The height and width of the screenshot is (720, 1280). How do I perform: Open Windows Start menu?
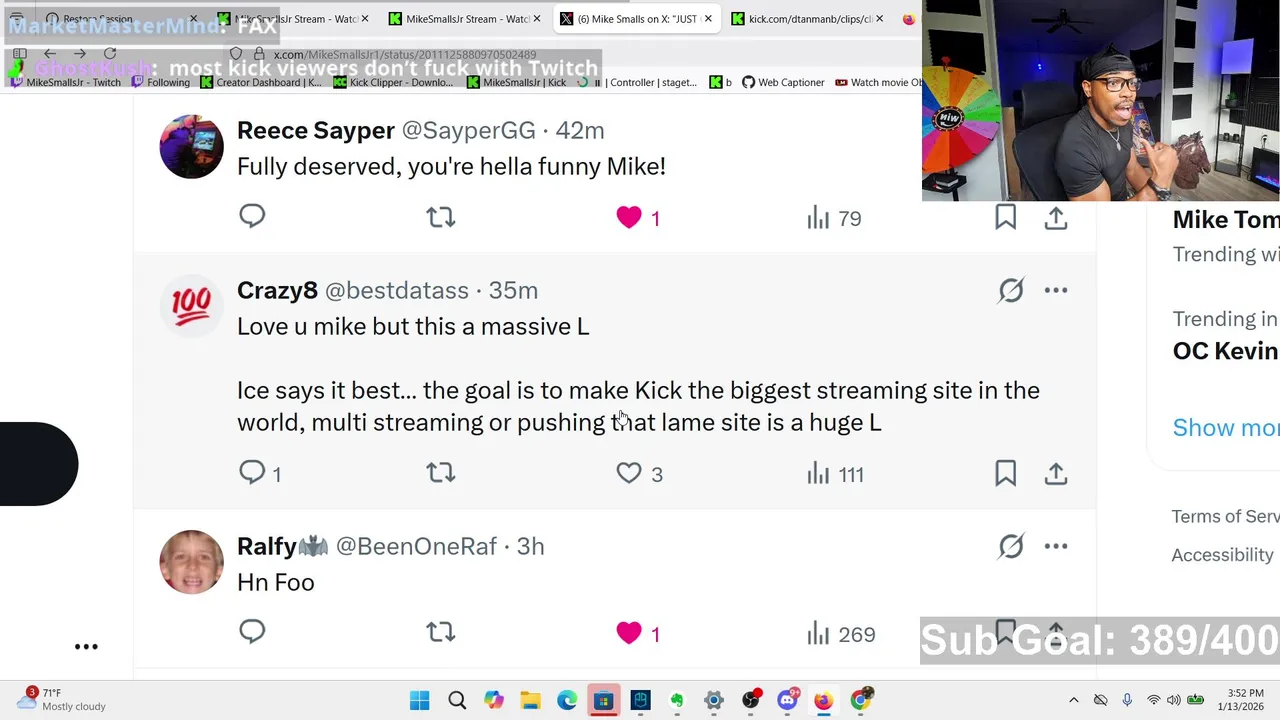[x=419, y=700]
